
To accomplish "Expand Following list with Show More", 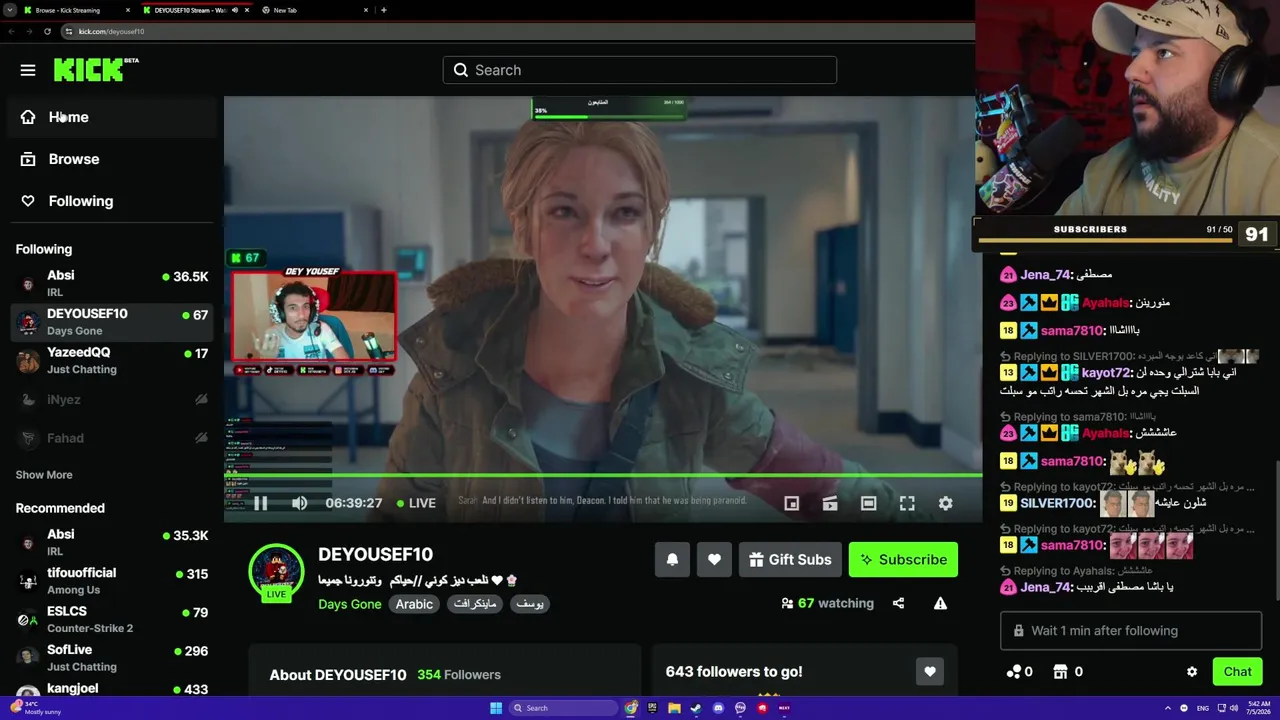I will coord(44,475).
